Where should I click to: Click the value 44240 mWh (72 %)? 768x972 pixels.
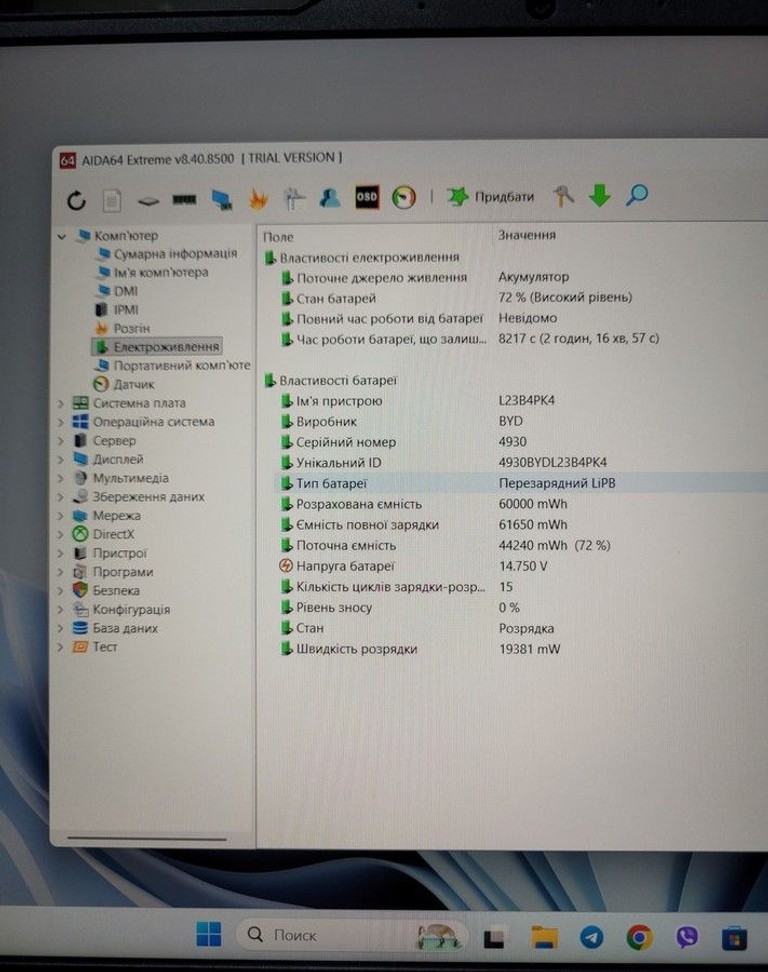[554, 545]
